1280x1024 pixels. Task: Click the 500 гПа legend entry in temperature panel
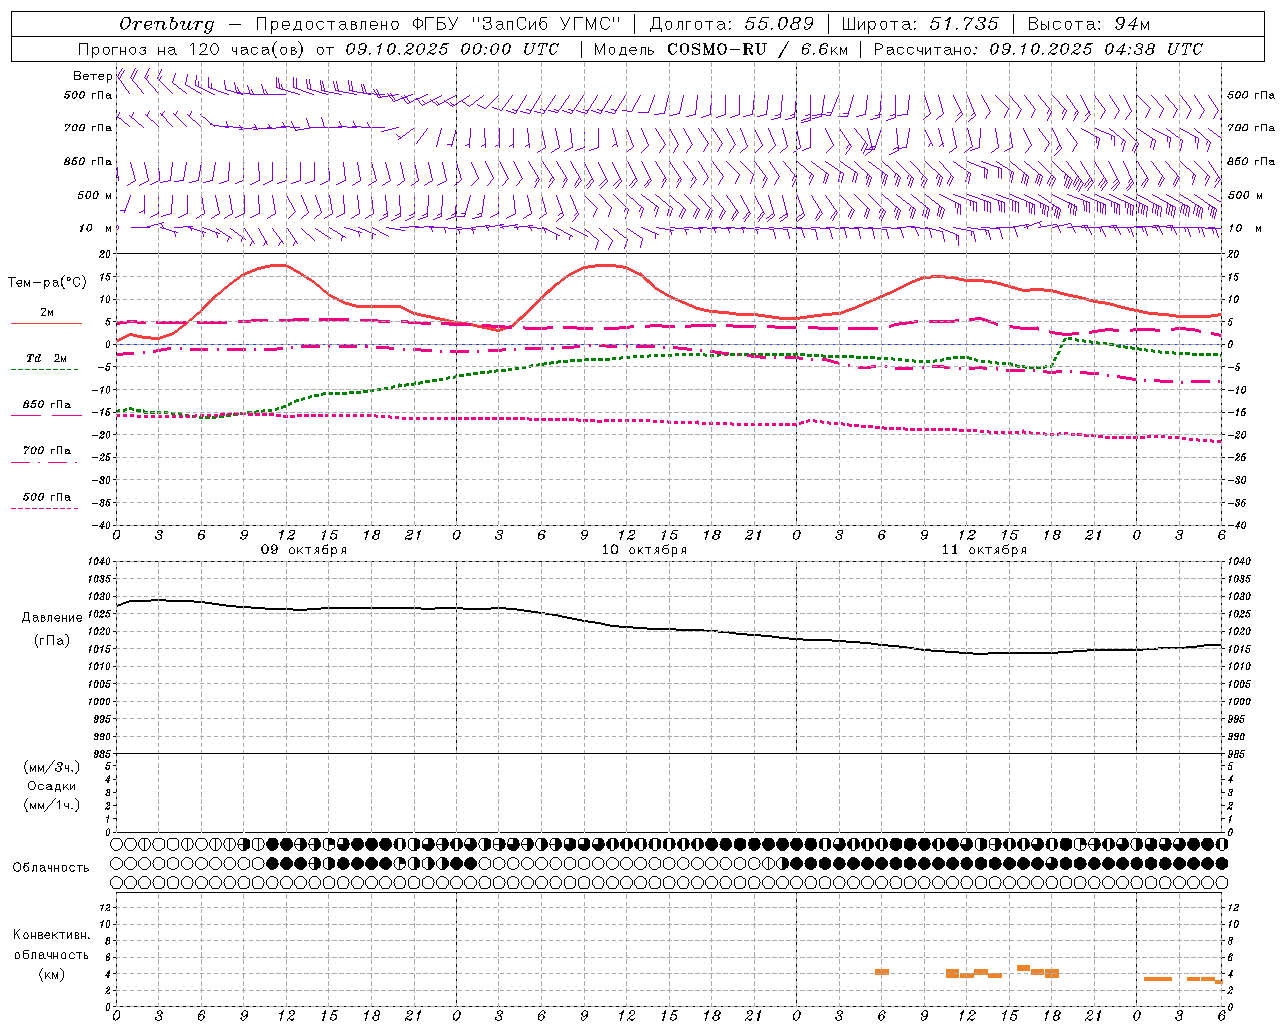[47, 497]
